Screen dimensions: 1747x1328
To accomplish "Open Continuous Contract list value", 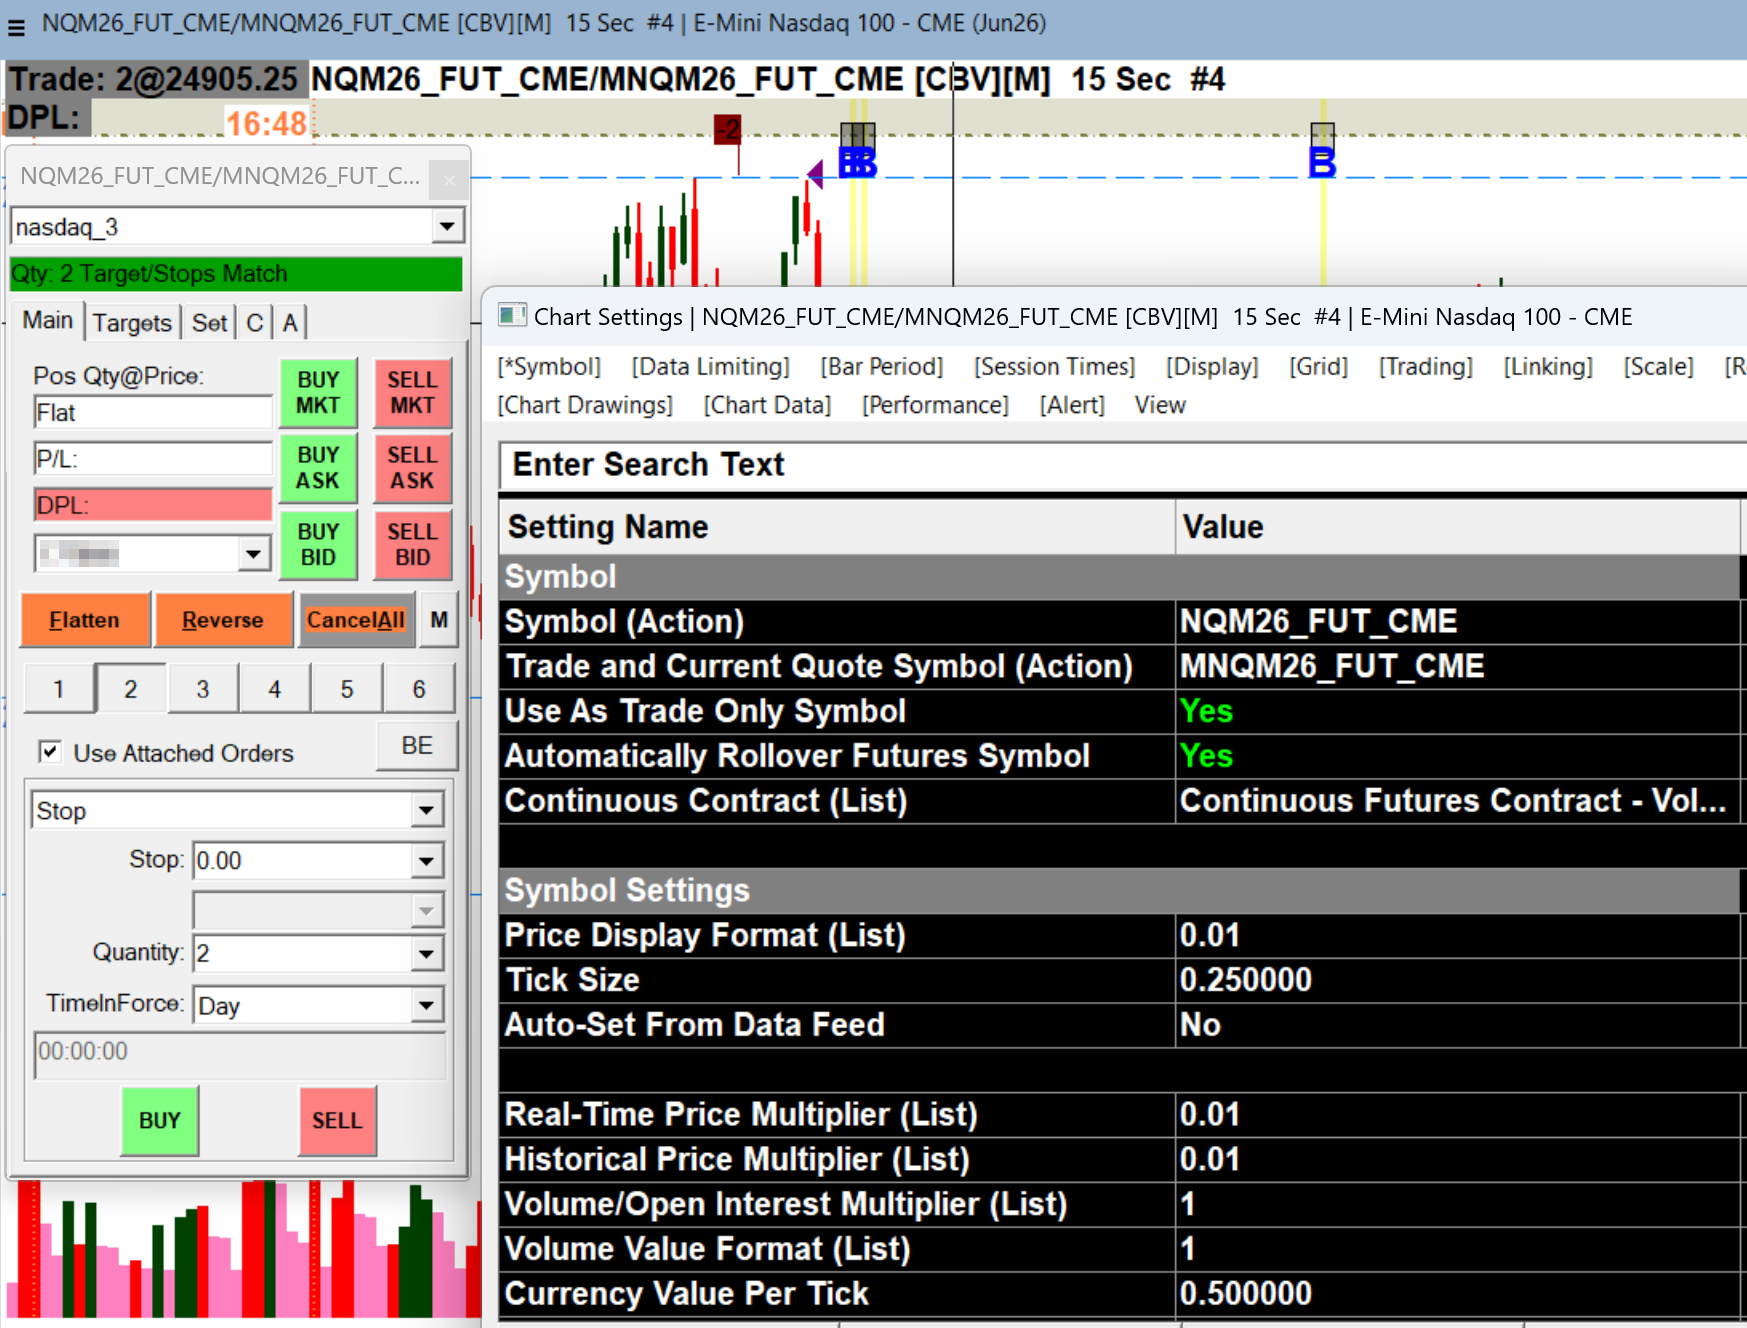I will click(1458, 801).
